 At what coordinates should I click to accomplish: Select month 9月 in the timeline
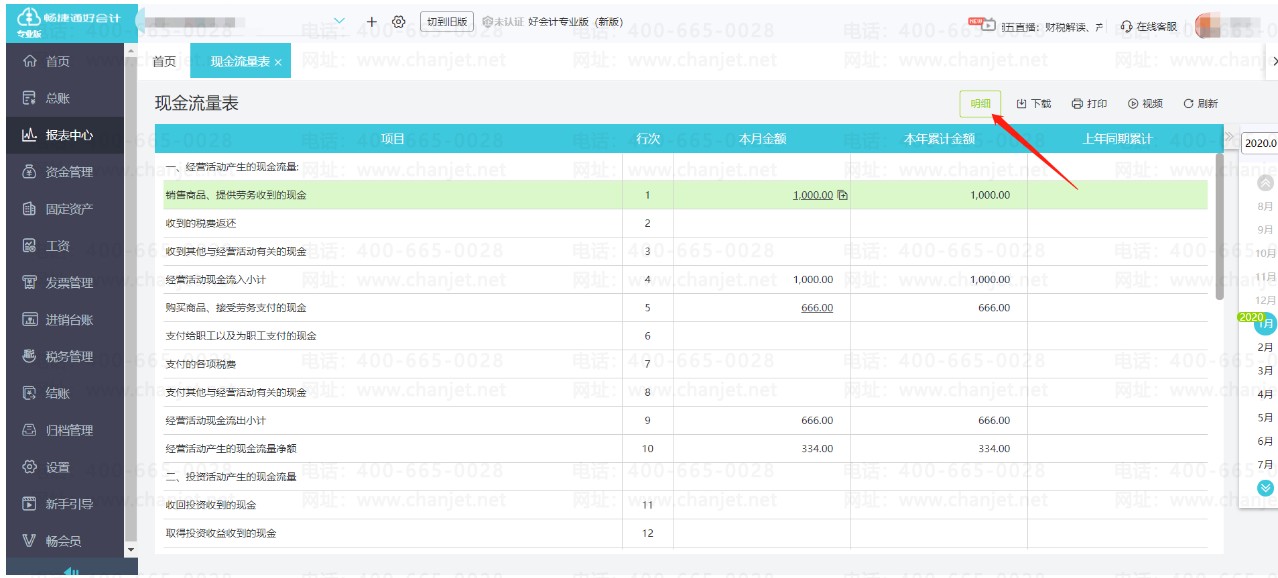click(1266, 230)
